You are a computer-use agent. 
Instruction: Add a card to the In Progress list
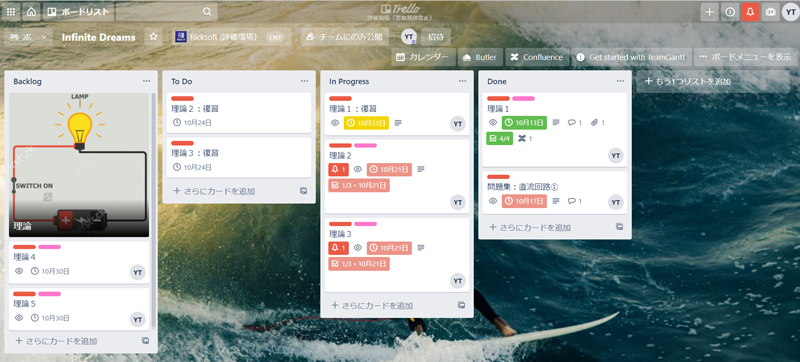372,305
